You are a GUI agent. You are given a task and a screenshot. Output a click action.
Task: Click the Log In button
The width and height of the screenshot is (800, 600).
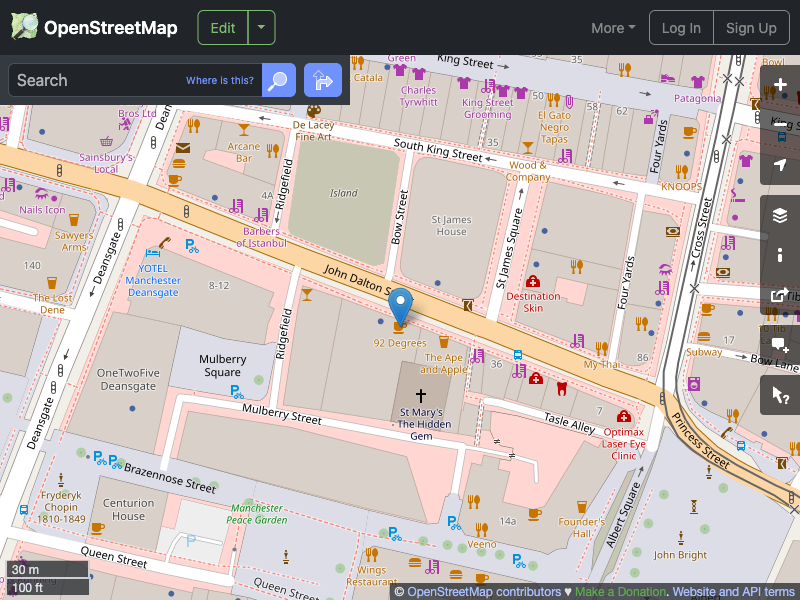coord(681,28)
